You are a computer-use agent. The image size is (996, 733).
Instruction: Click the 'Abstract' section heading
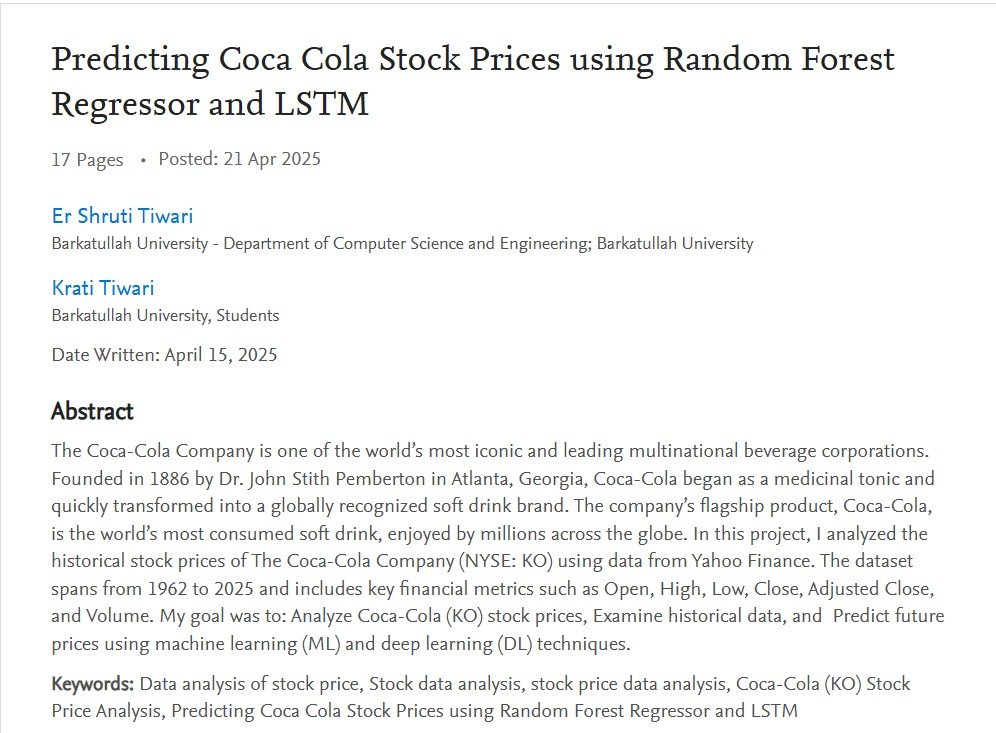pos(92,411)
